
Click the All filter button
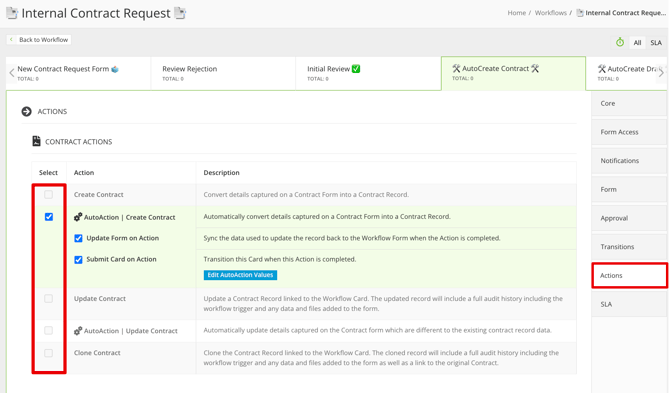click(637, 42)
